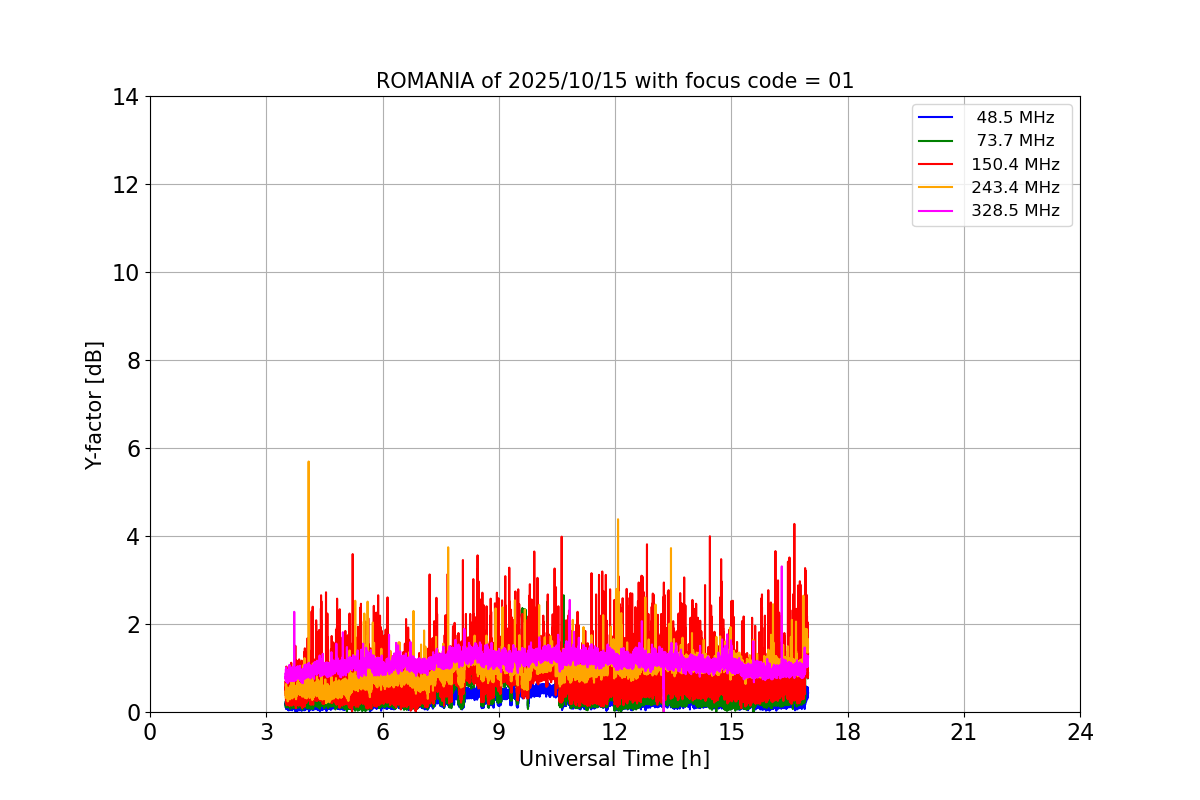Click x-axis tick label 12

tap(615, 733)
